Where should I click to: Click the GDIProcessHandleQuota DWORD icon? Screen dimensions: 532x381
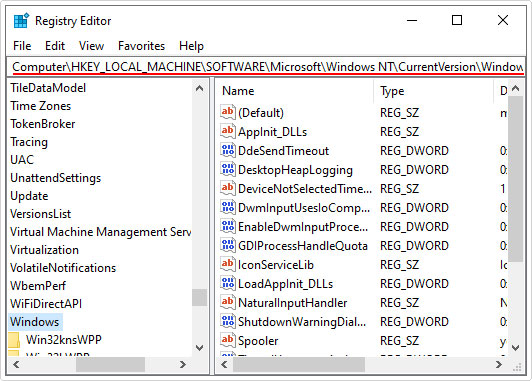[228, 245]
